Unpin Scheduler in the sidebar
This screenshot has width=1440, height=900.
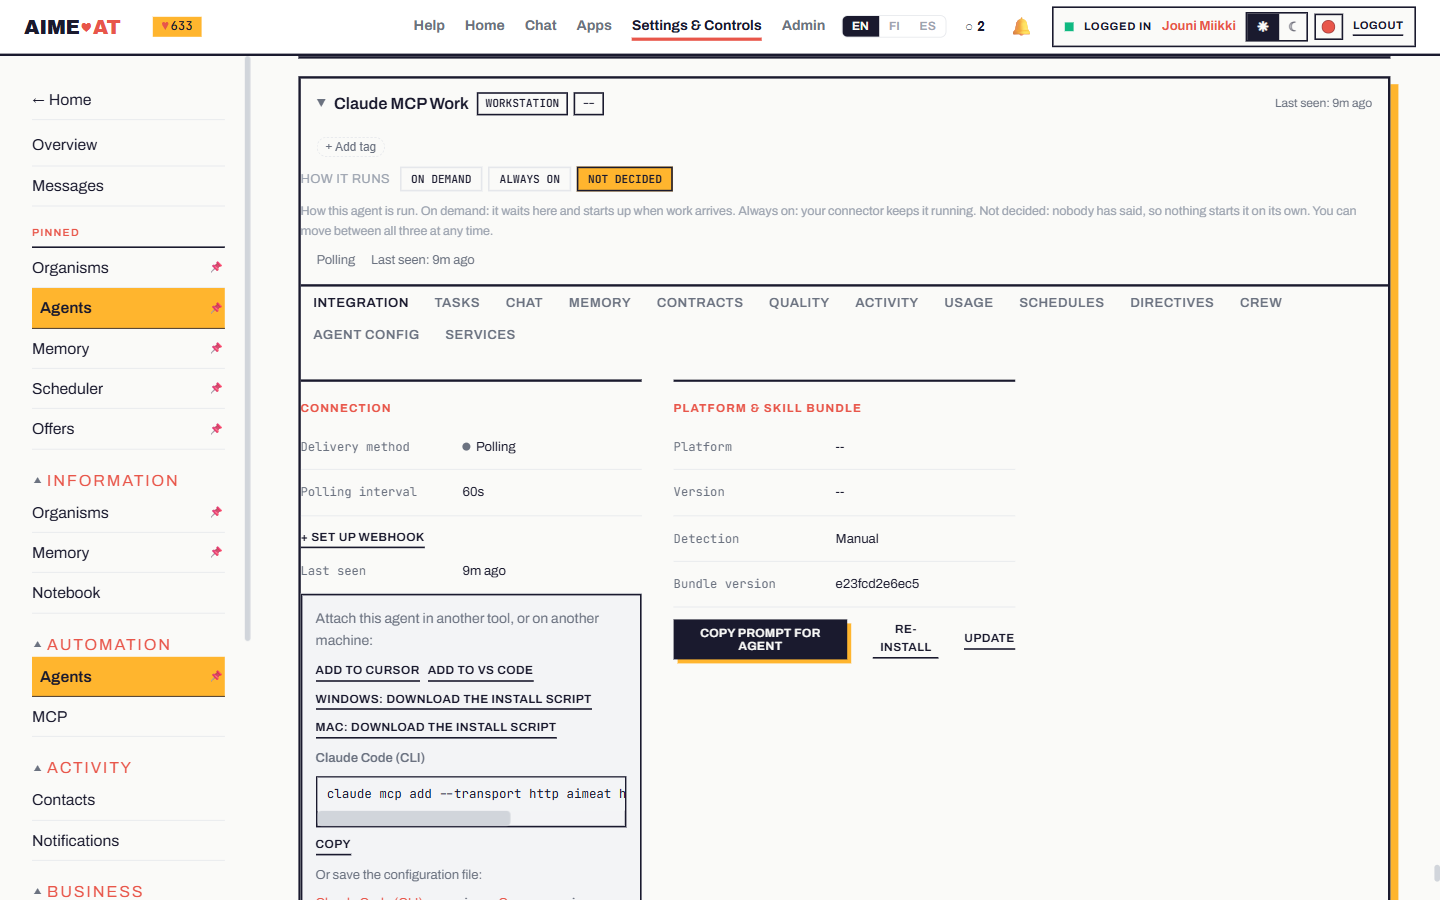pyautogui.click(x=216, y=388)
